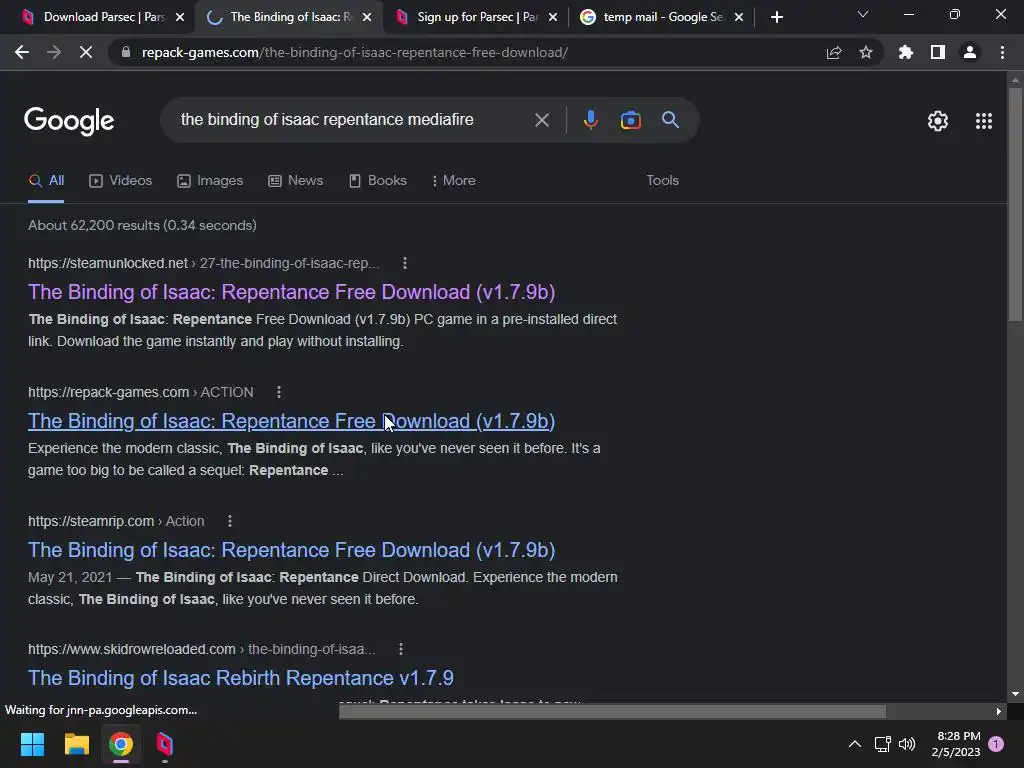This screenshot has height=768, width=1024.
Task: Clear the search query text
Action: pos(542,120)
